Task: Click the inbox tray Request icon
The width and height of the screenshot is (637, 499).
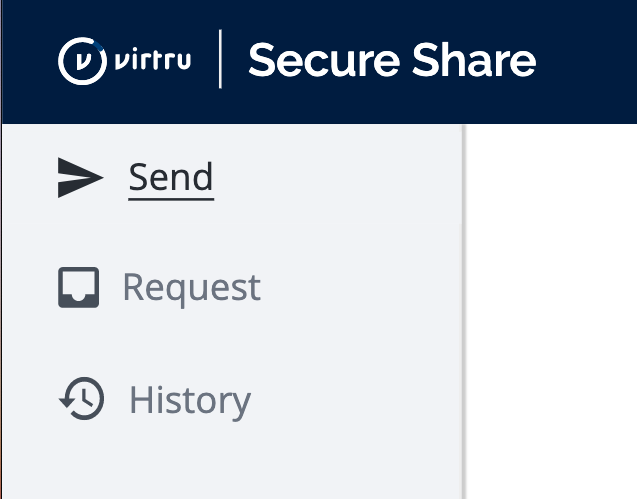Action: [x=79, y=288]
